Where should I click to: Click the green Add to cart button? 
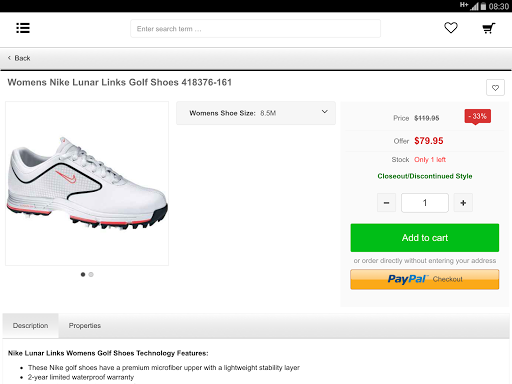pos(425,238)
